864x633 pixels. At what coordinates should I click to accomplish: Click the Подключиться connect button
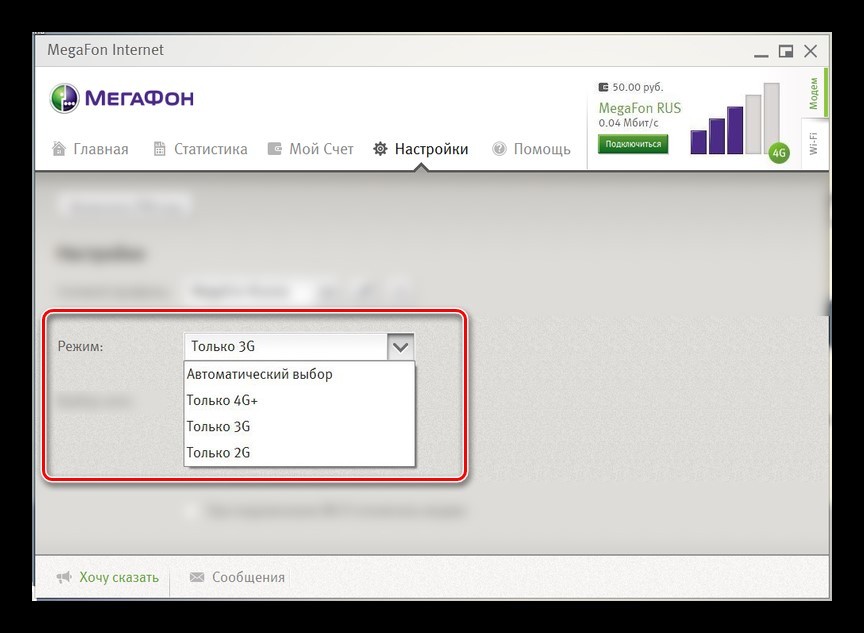[x=633, y=144]
